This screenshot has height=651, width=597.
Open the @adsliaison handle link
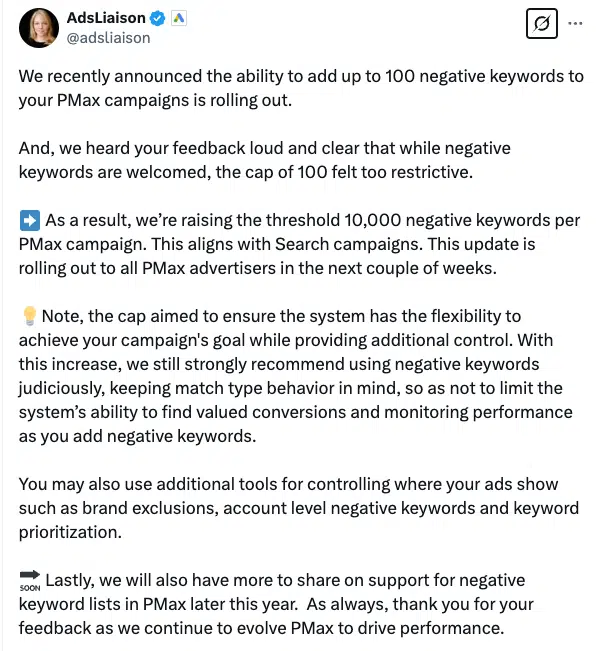(108, 38)
